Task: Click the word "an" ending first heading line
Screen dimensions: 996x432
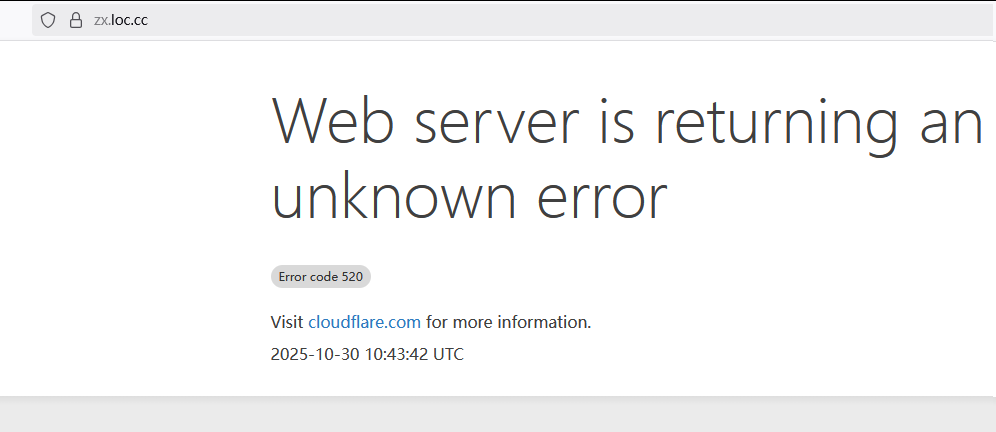Action: pos(950,122)
